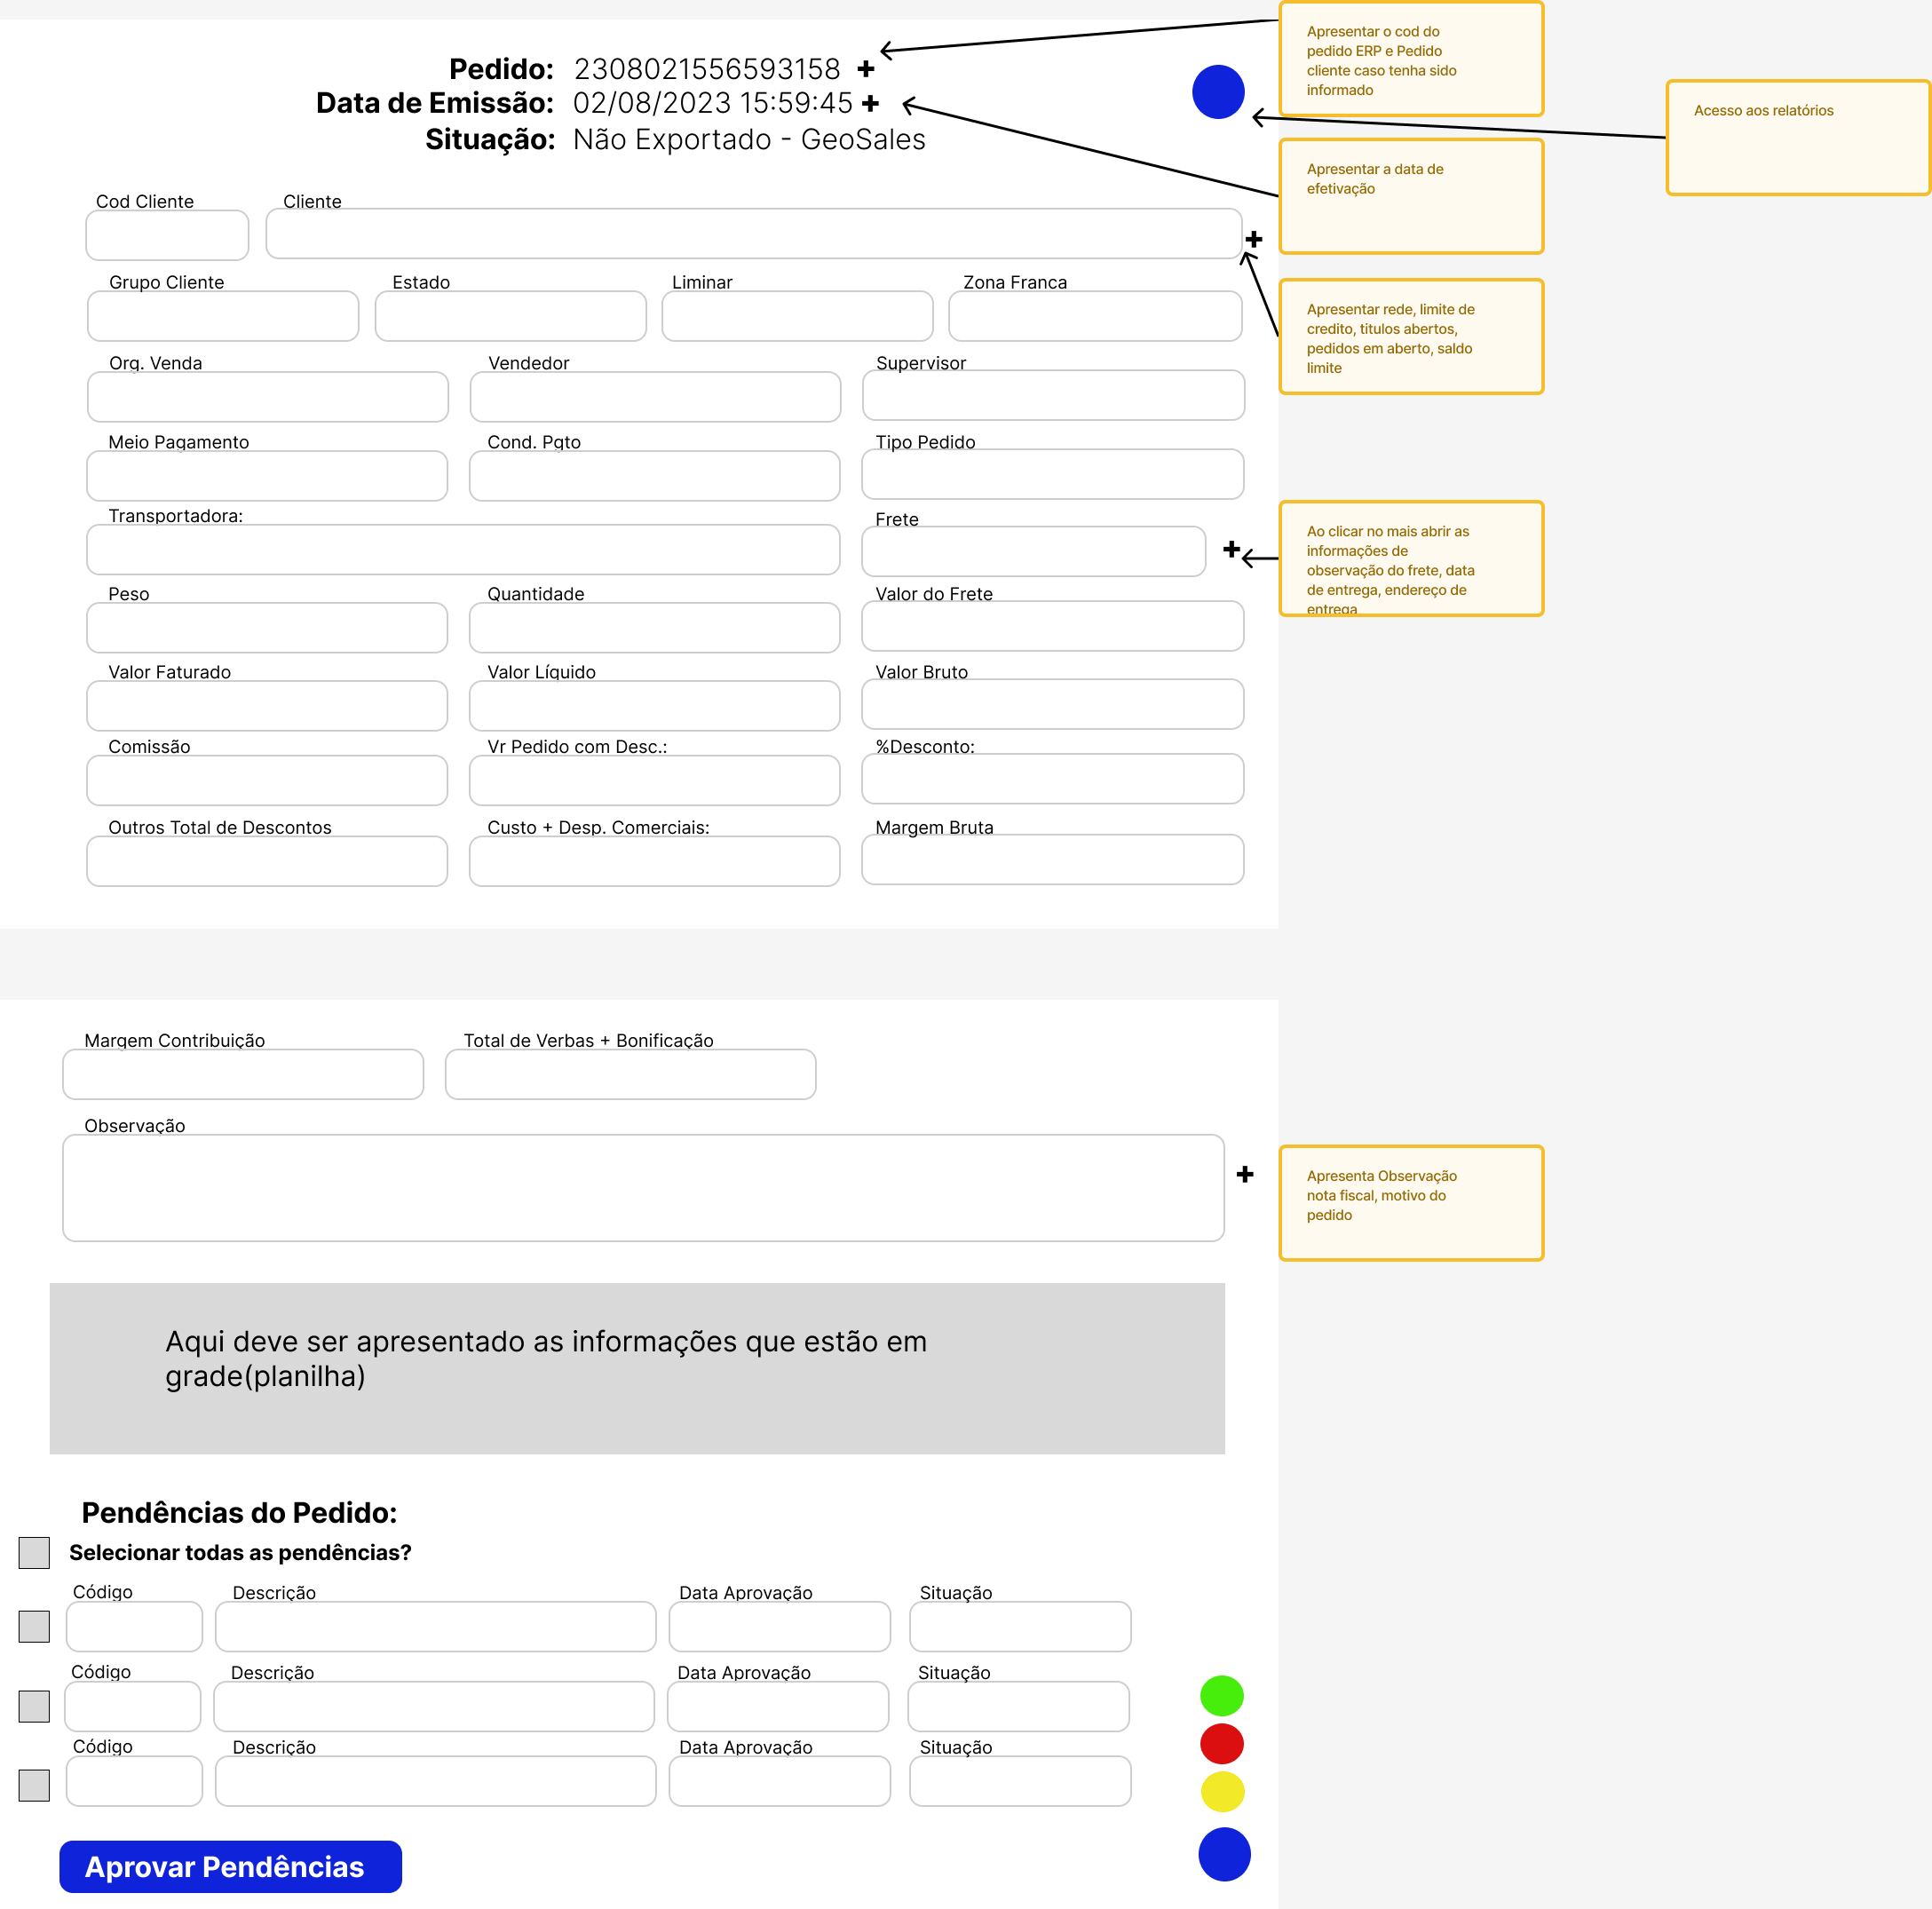Click the first row Descrição field

435,1627
